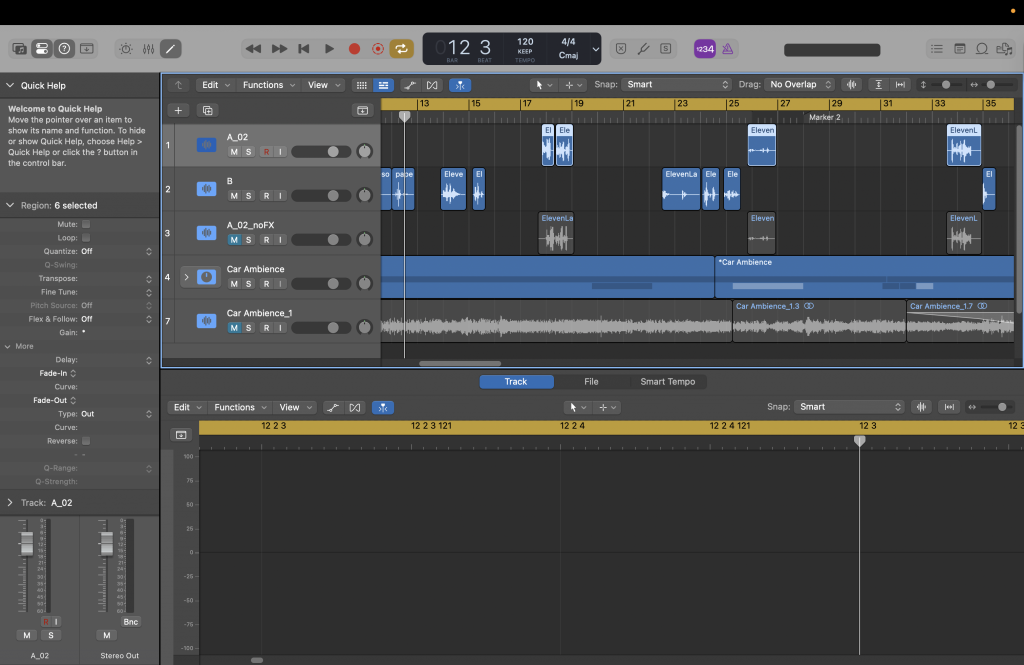
Task: Click the Rewind transport button
Action: point(253,48)
